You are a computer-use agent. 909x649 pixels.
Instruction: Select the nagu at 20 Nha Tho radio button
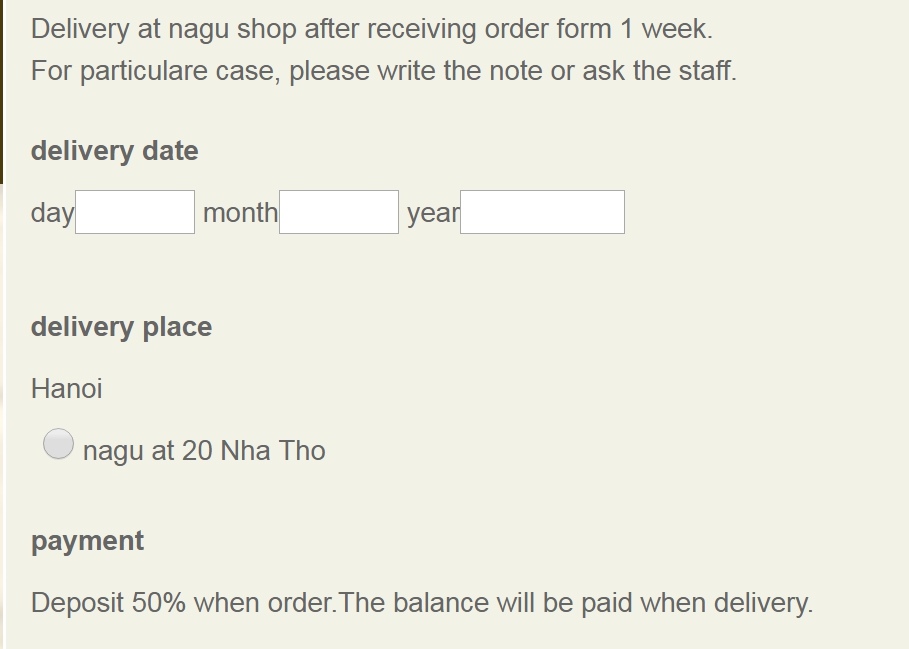point(58,444)
